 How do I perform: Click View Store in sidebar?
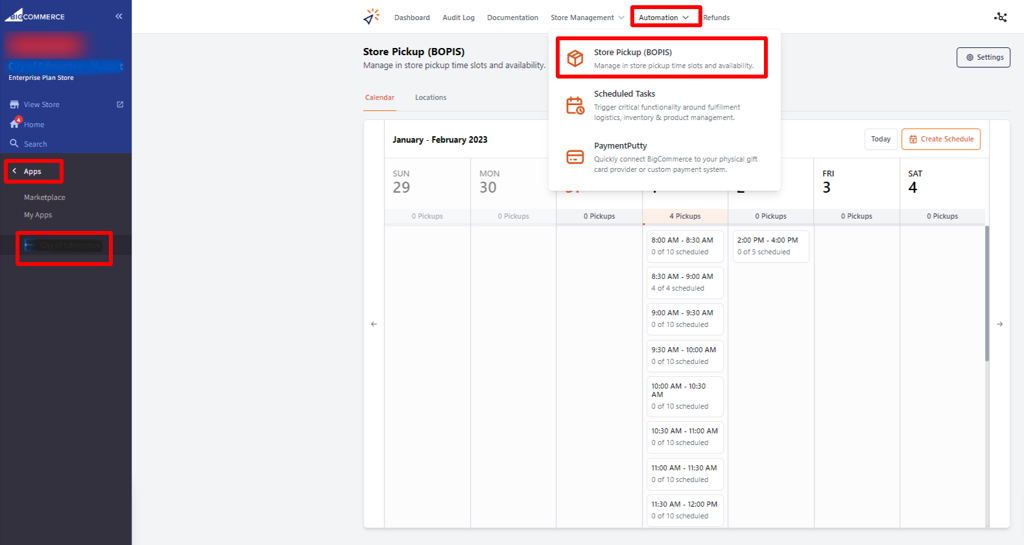41,104
